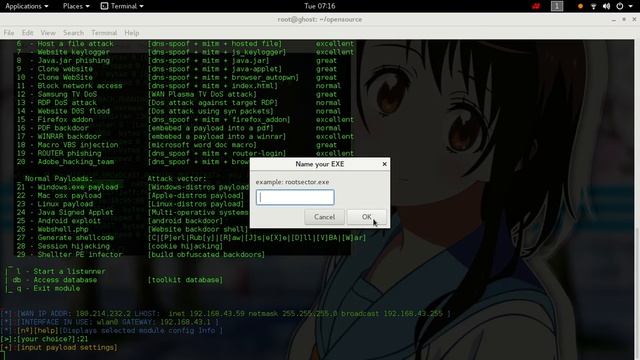
Task: Click line '15 - Firefox addon'
Action: [55, 120]
